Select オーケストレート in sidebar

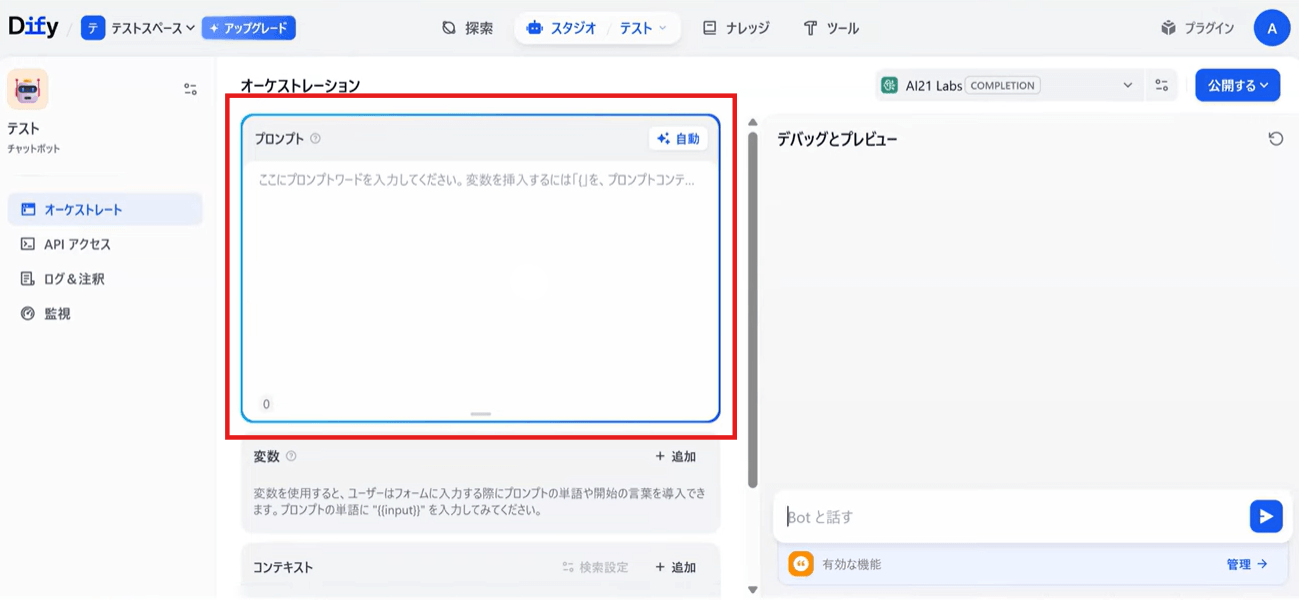coord(105,210)
